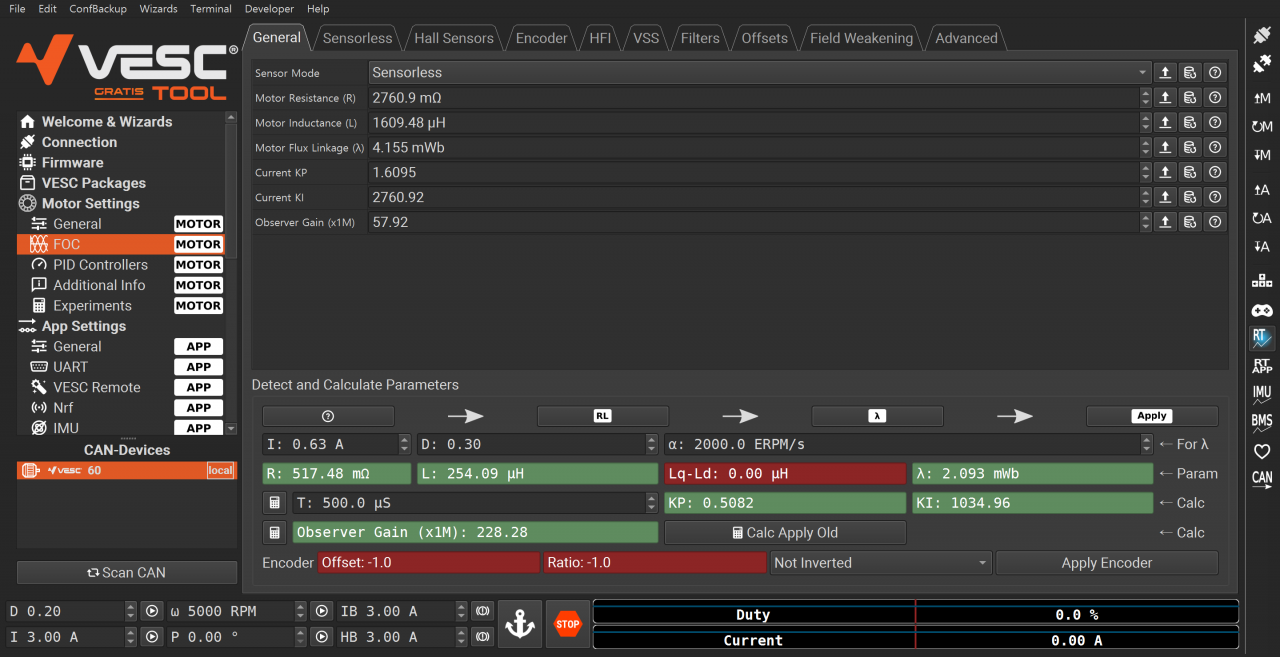Select PID Controllers under Motor Settings

[100, 265]
